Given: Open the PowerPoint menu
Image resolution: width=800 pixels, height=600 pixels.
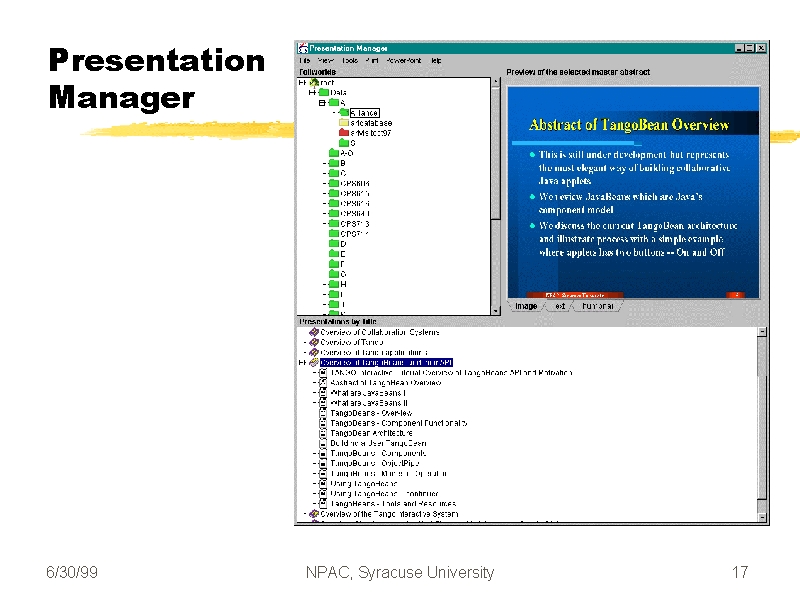Looking at the screenshot, I should [x=404, y=61].
